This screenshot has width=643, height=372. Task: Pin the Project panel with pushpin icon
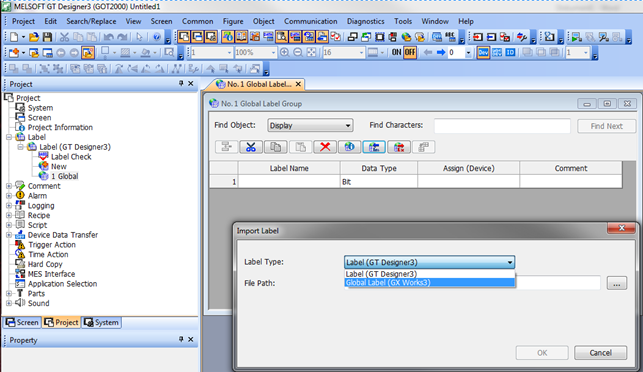tap(181, 83)
